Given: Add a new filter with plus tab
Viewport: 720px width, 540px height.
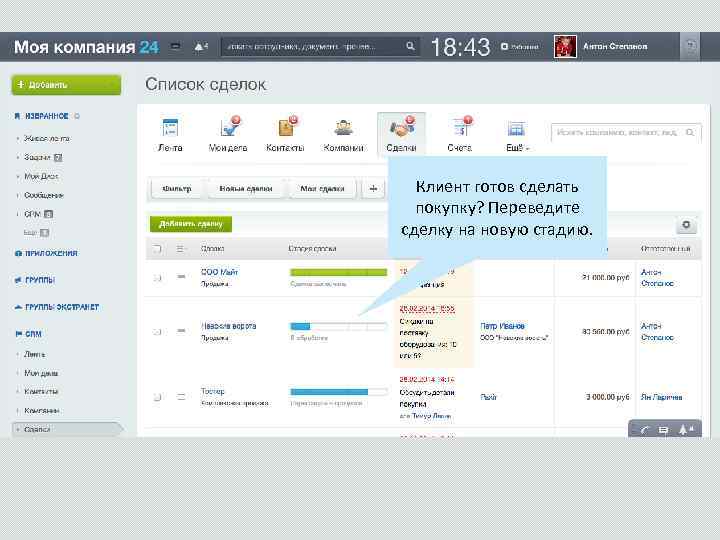Looking at the screenshot, I should click(374, 189).
